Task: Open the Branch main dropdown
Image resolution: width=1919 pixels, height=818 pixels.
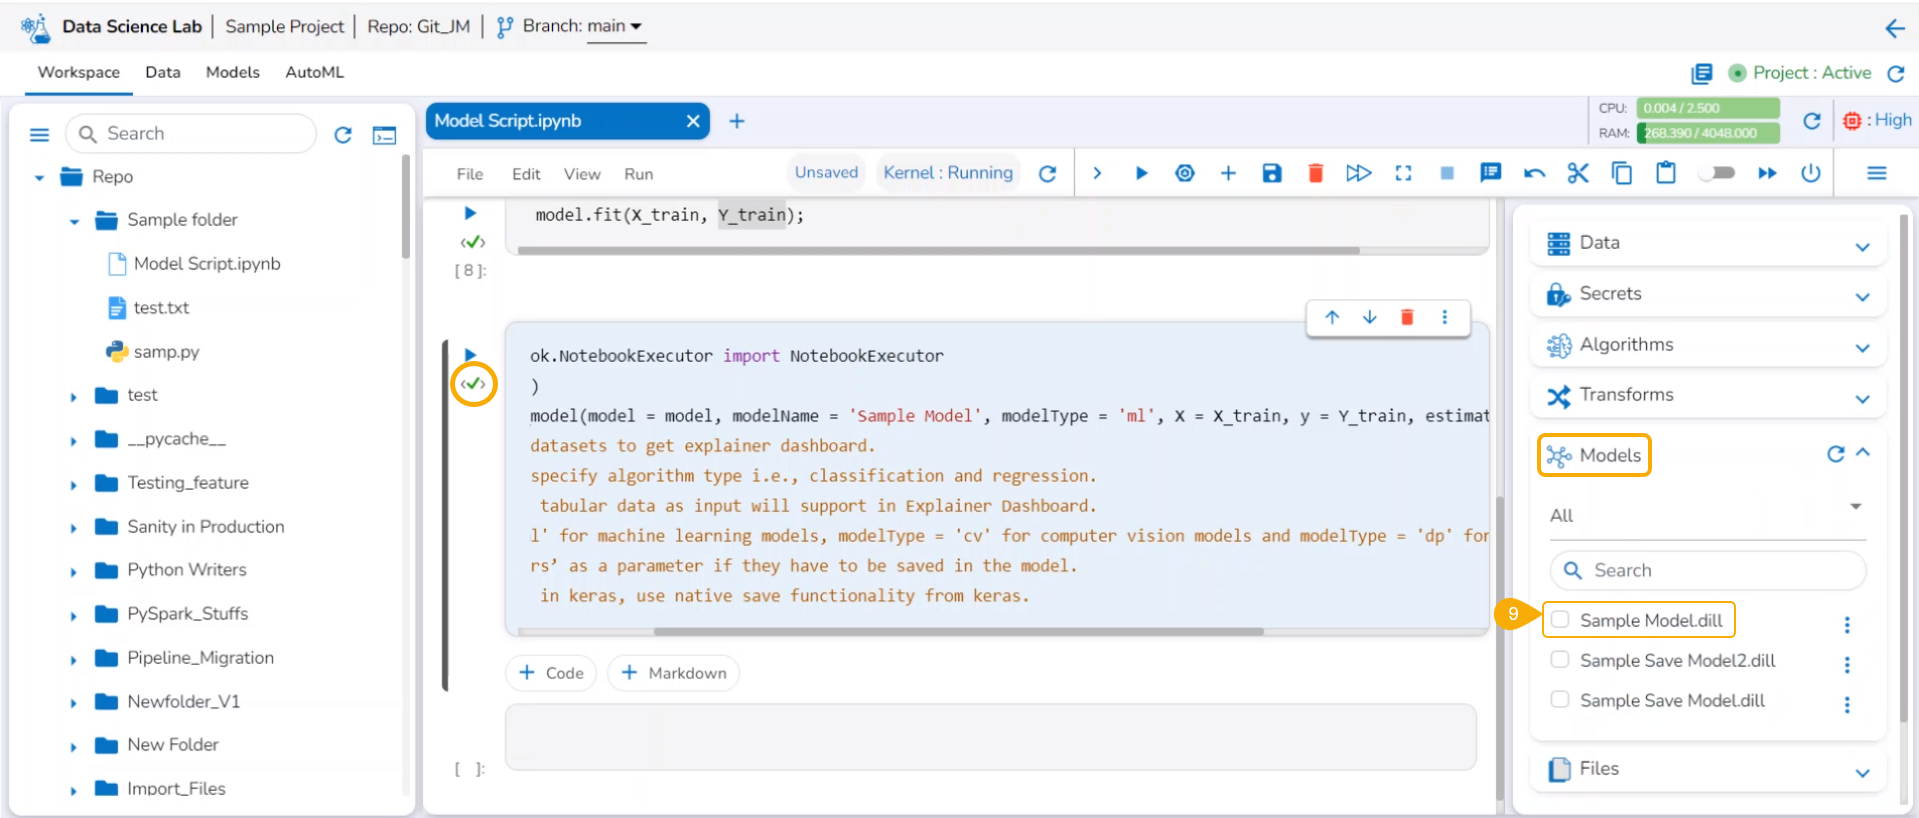Action: [x=614, y=26]
